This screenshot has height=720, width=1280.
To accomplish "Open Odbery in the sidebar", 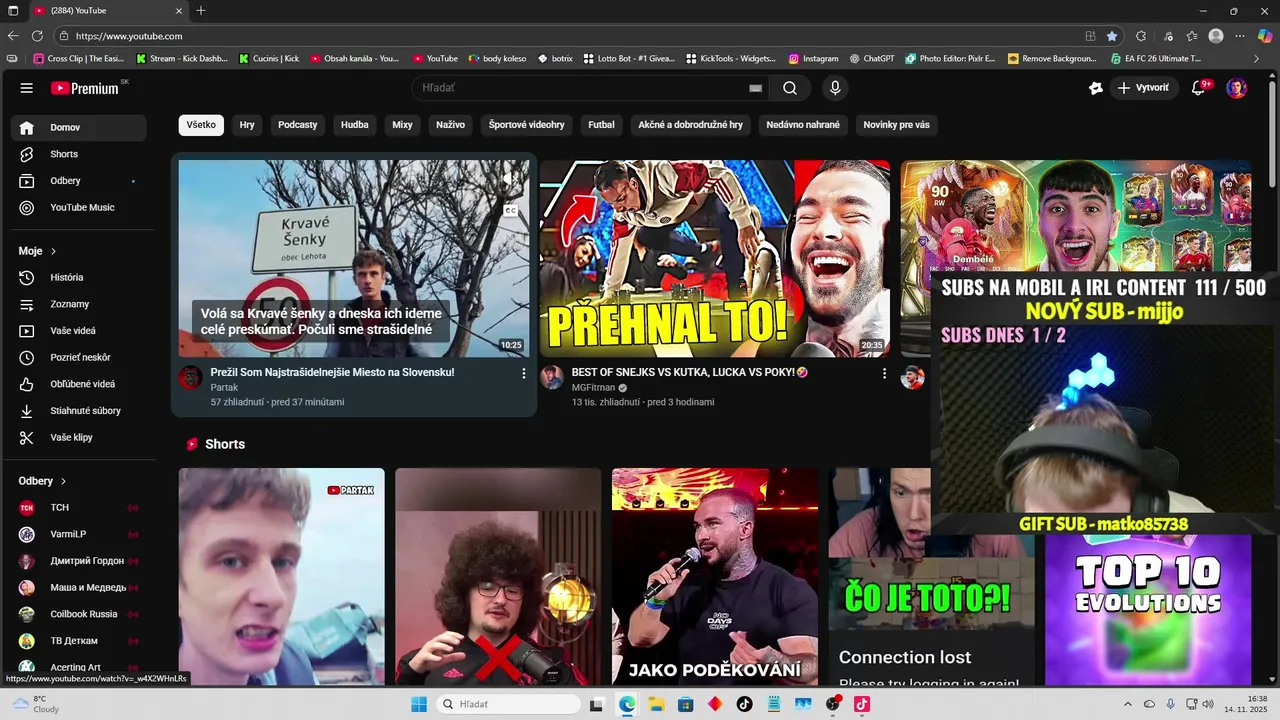I will [x=78, y=181].
